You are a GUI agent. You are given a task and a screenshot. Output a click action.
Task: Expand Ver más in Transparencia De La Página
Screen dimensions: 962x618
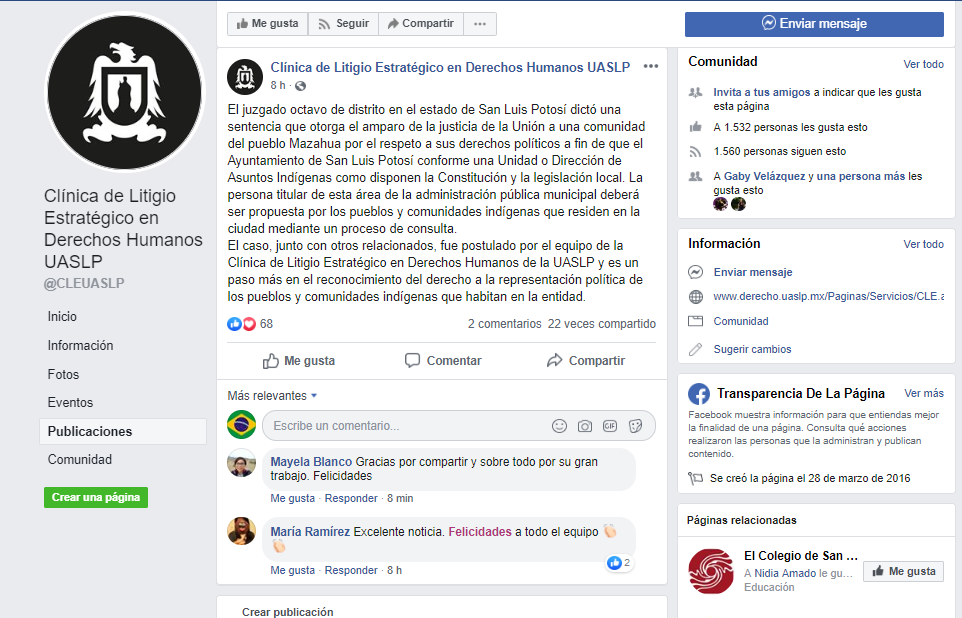click(924, 393)
